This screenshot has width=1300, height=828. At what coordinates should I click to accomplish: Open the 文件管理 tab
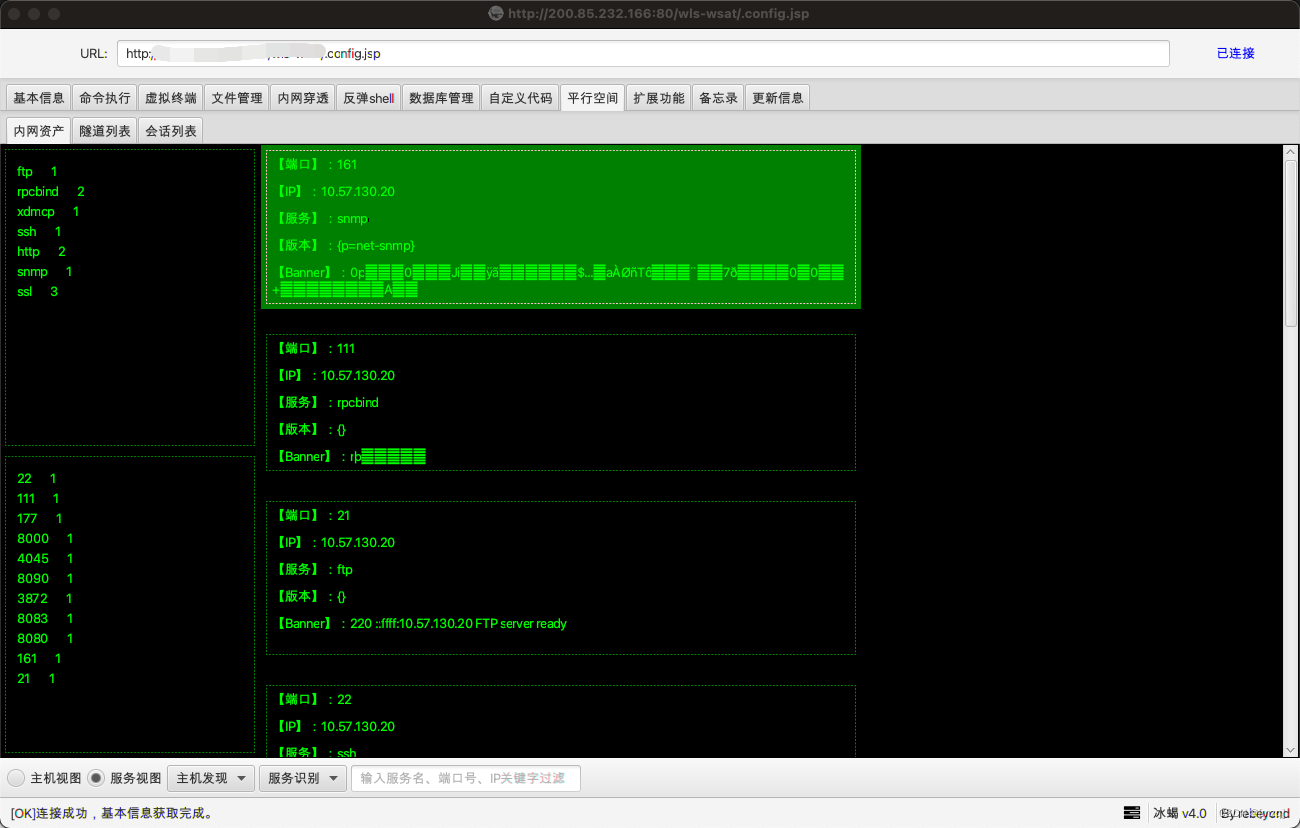pos(236,97)
